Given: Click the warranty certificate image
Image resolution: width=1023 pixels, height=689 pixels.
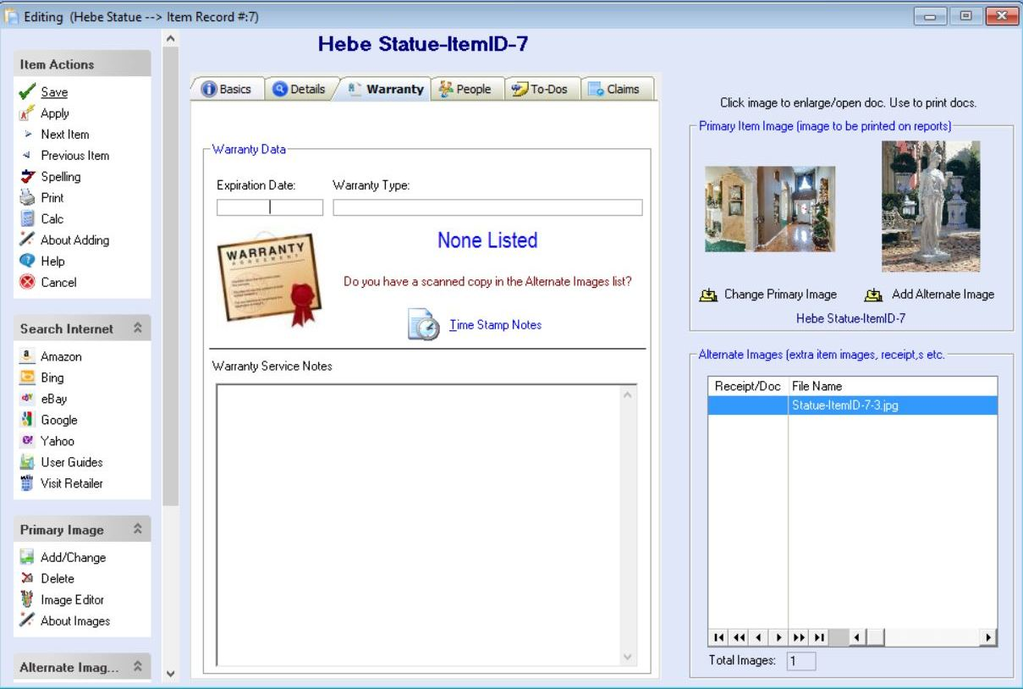Looking at the screenshot, I should pos(269,279).
